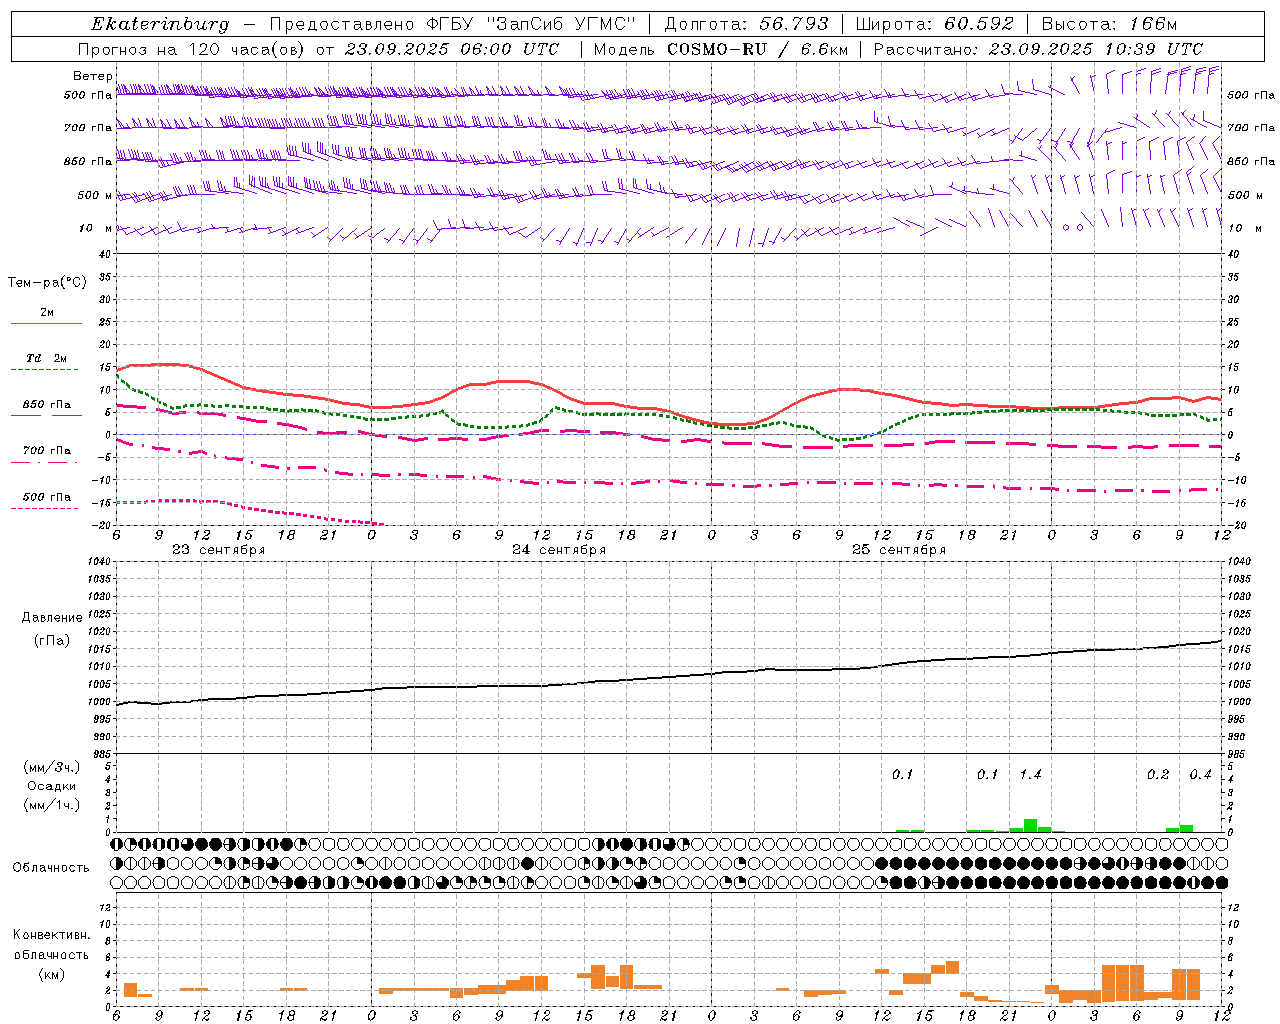Click the 850 гПа temperature legend entry

(46, 404)
